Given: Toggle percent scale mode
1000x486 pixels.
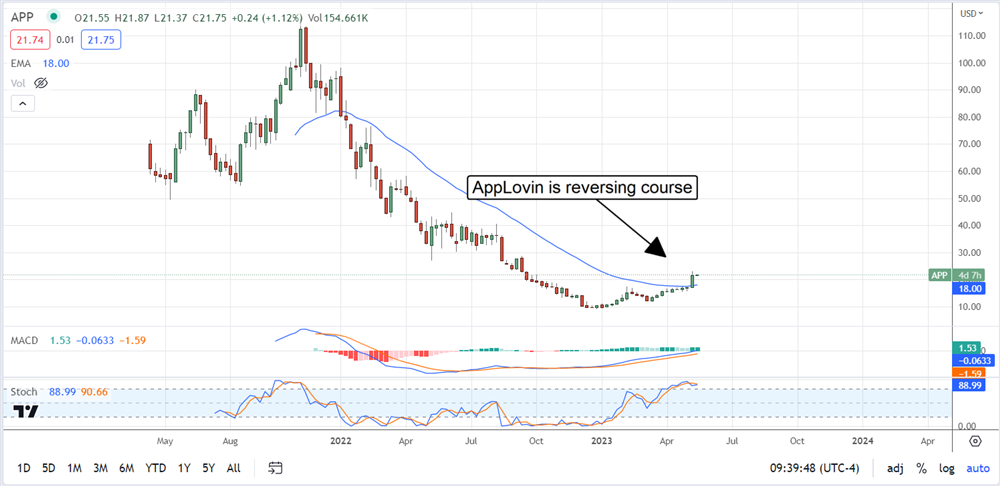Looking at the screenshot, I should click(922, 468).
